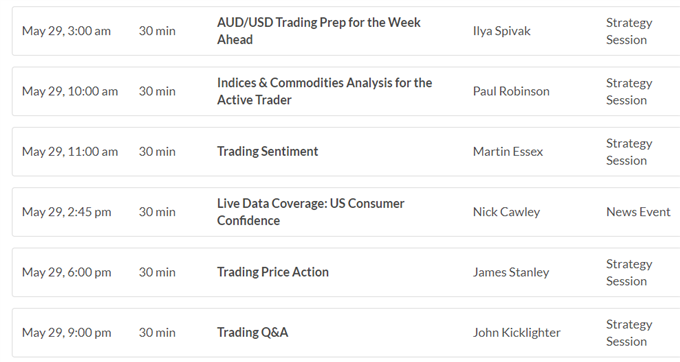
Task: Select presenter John Kicklighter
Action: coord(517,332)
